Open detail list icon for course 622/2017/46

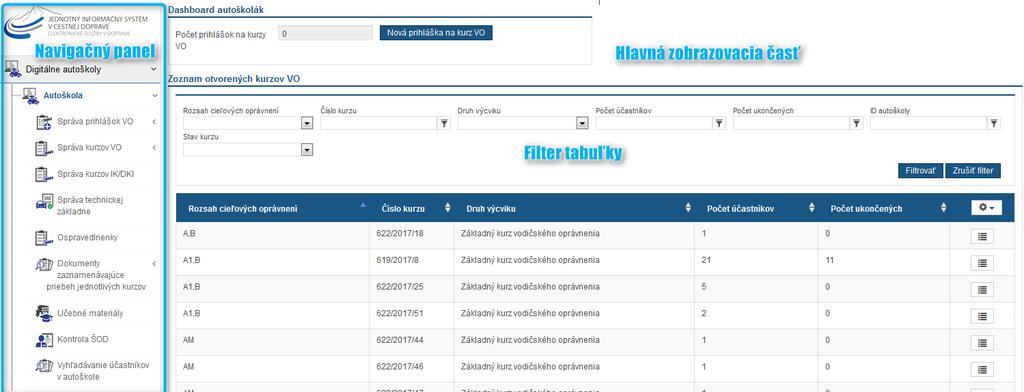coord(982,370)
